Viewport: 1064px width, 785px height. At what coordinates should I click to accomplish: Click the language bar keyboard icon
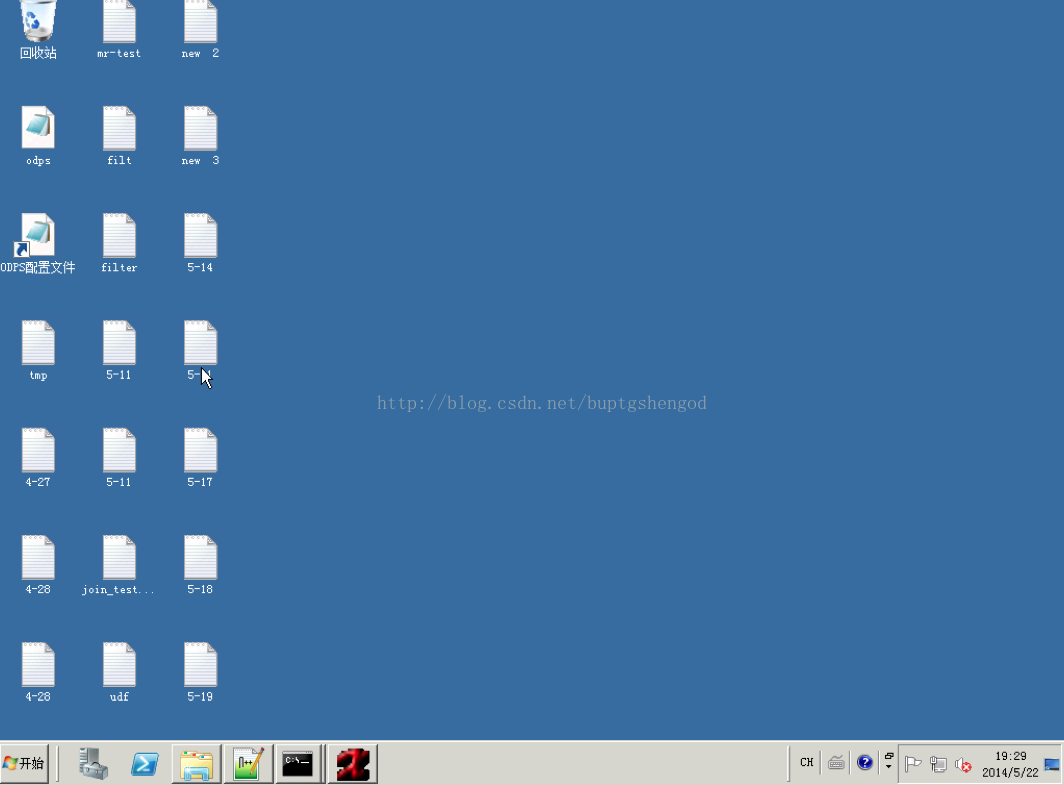[x=836, y=763]
